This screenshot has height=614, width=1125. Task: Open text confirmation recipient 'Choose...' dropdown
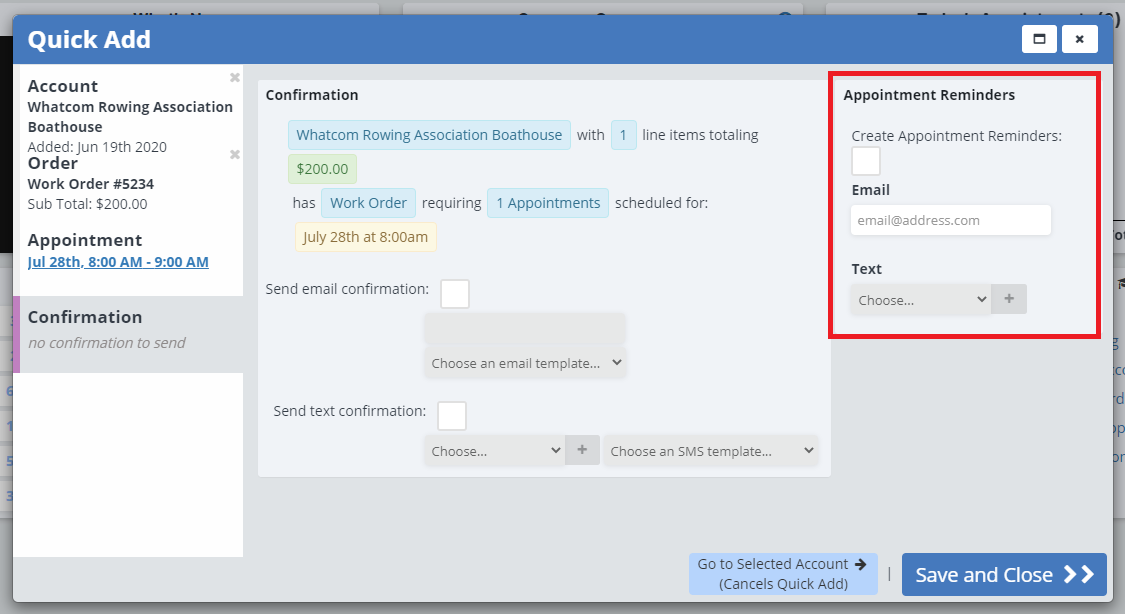point(495,451)
